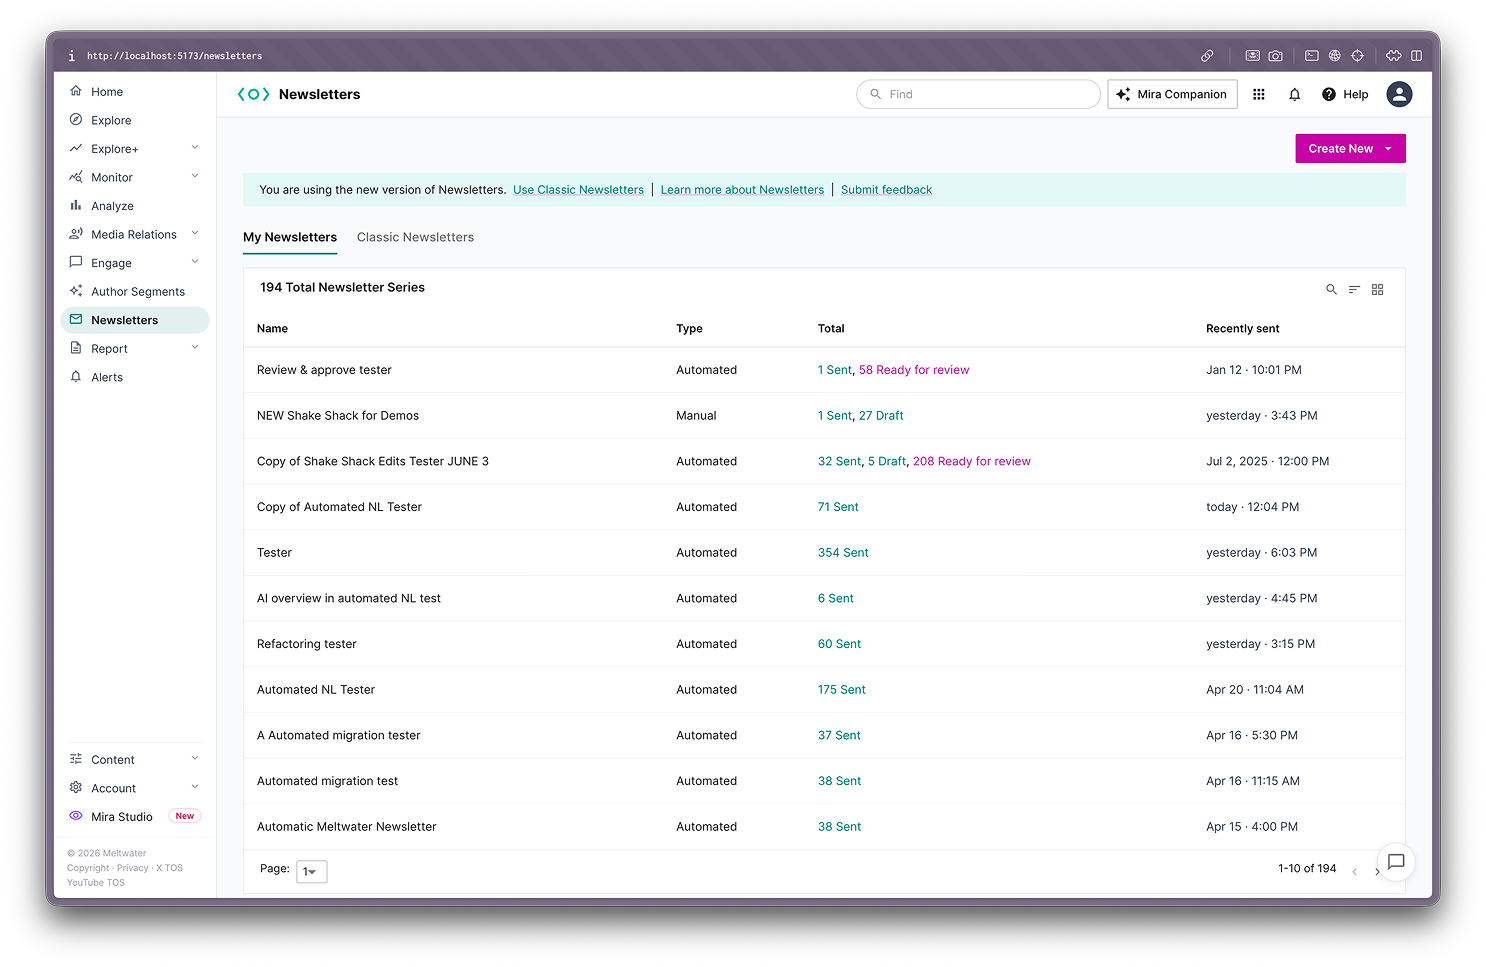Open 60 Sent link for Refactoring tester

(839, 644)
